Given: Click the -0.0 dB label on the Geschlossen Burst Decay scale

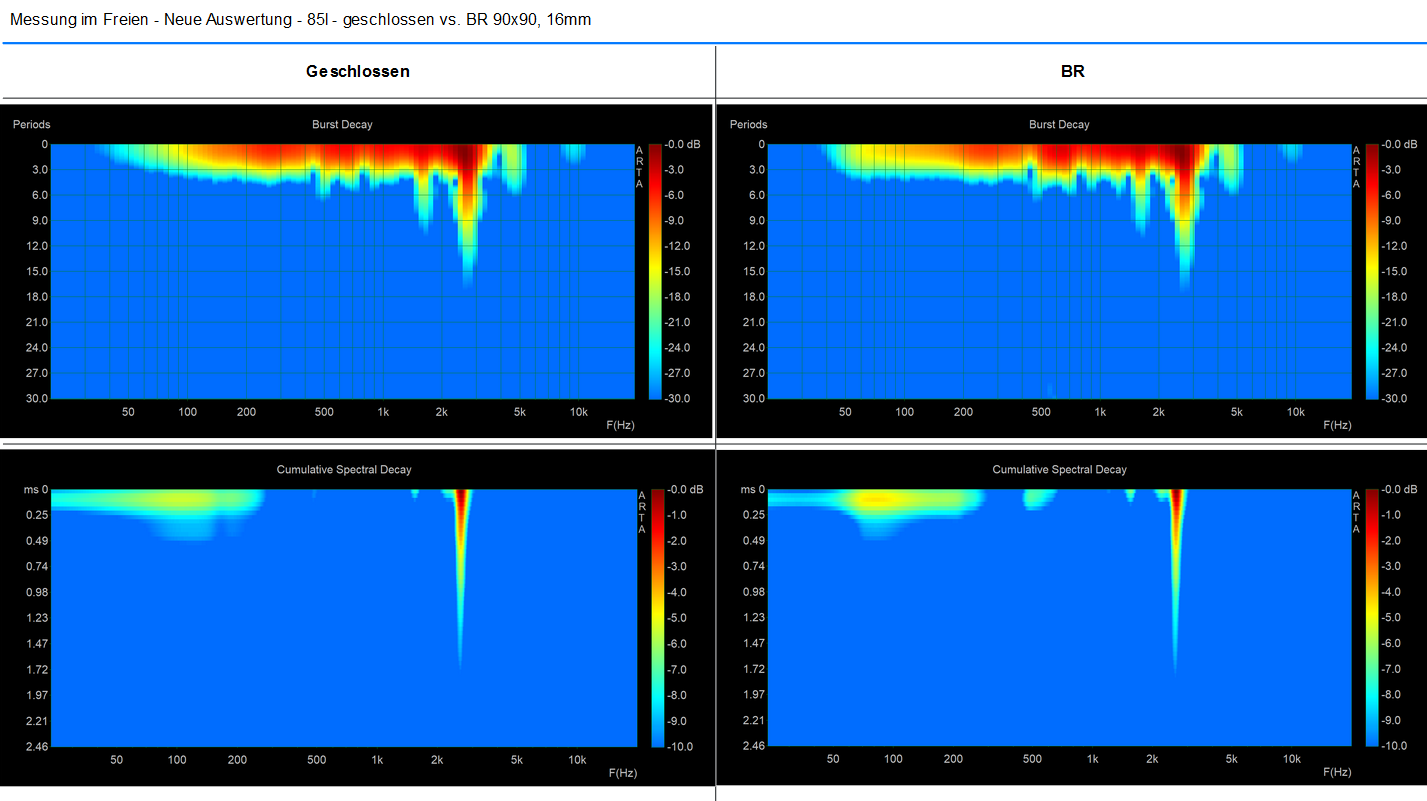Looking at the screenshot, I should (x=685, y=145).
